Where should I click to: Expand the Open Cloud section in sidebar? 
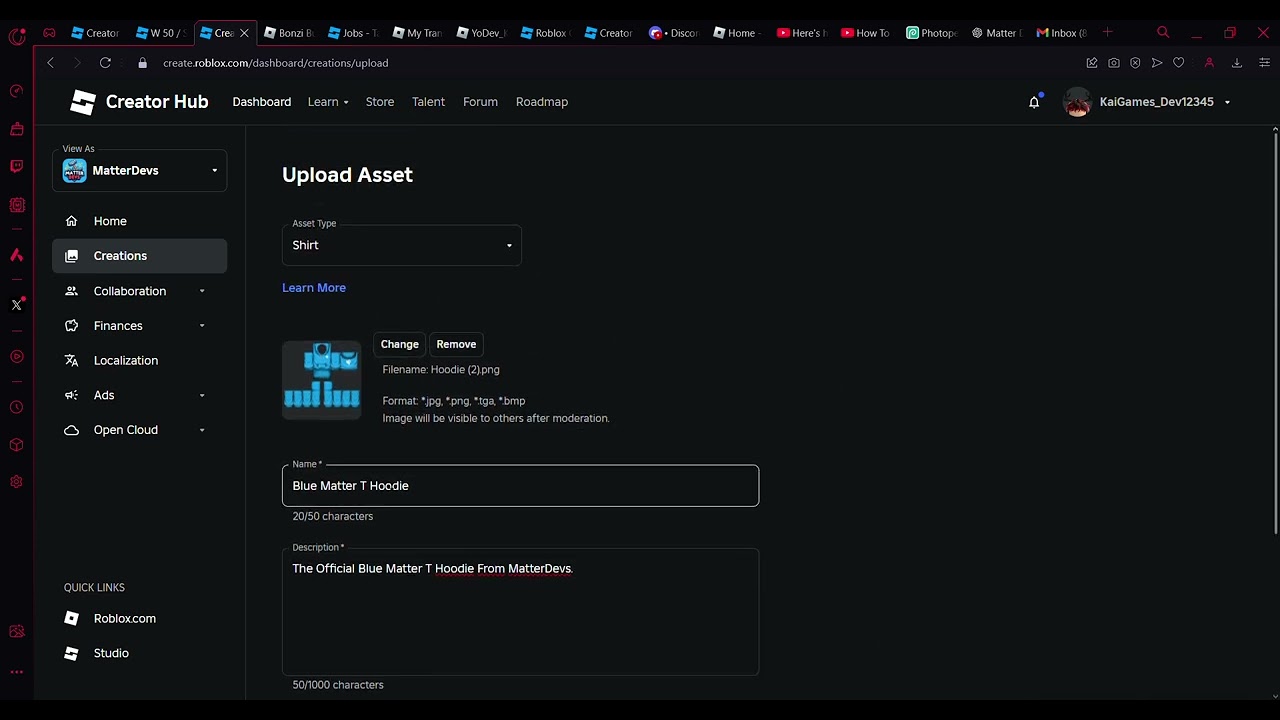pos(202,430)
